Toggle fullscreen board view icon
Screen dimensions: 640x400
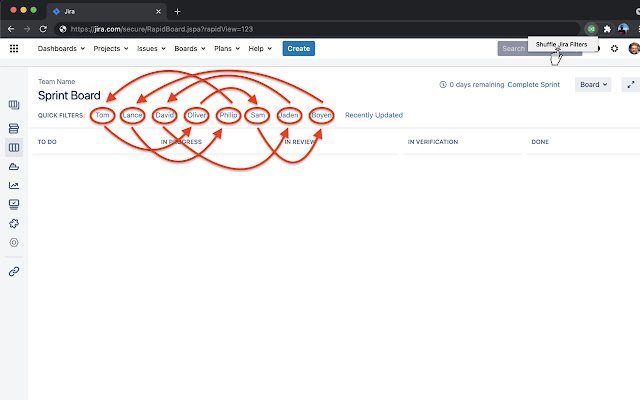click(x=631, y=84)
